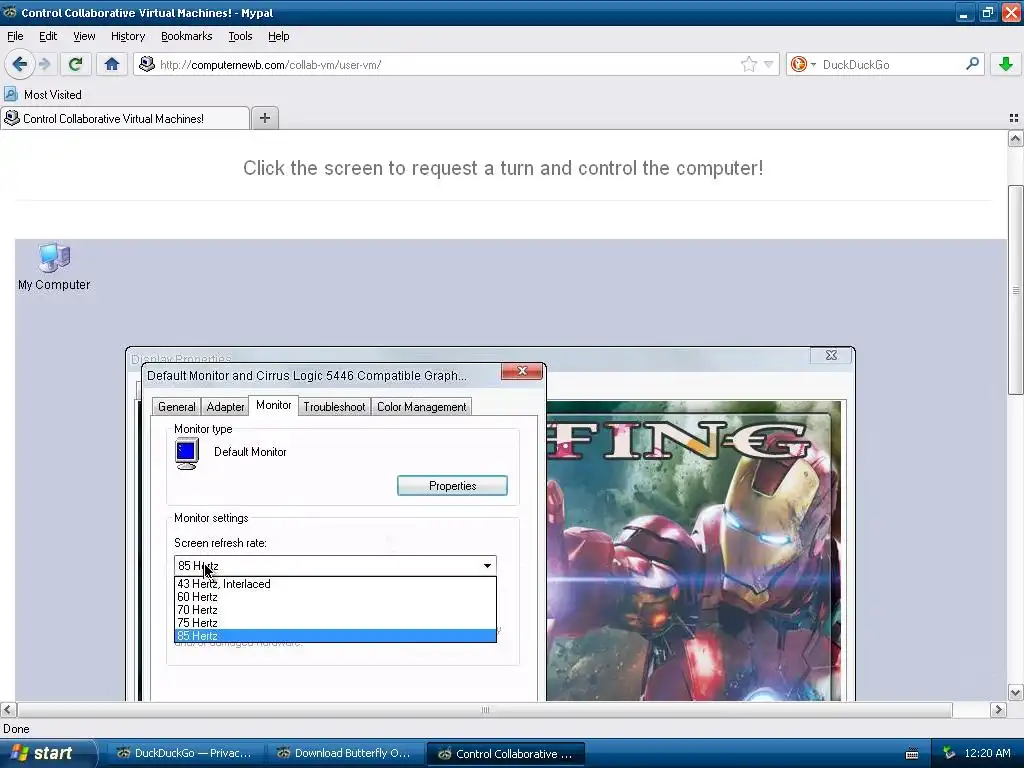Switch to DuckDuckGo taskbar window
The image size is (1024, 768).
click(185, 753)
